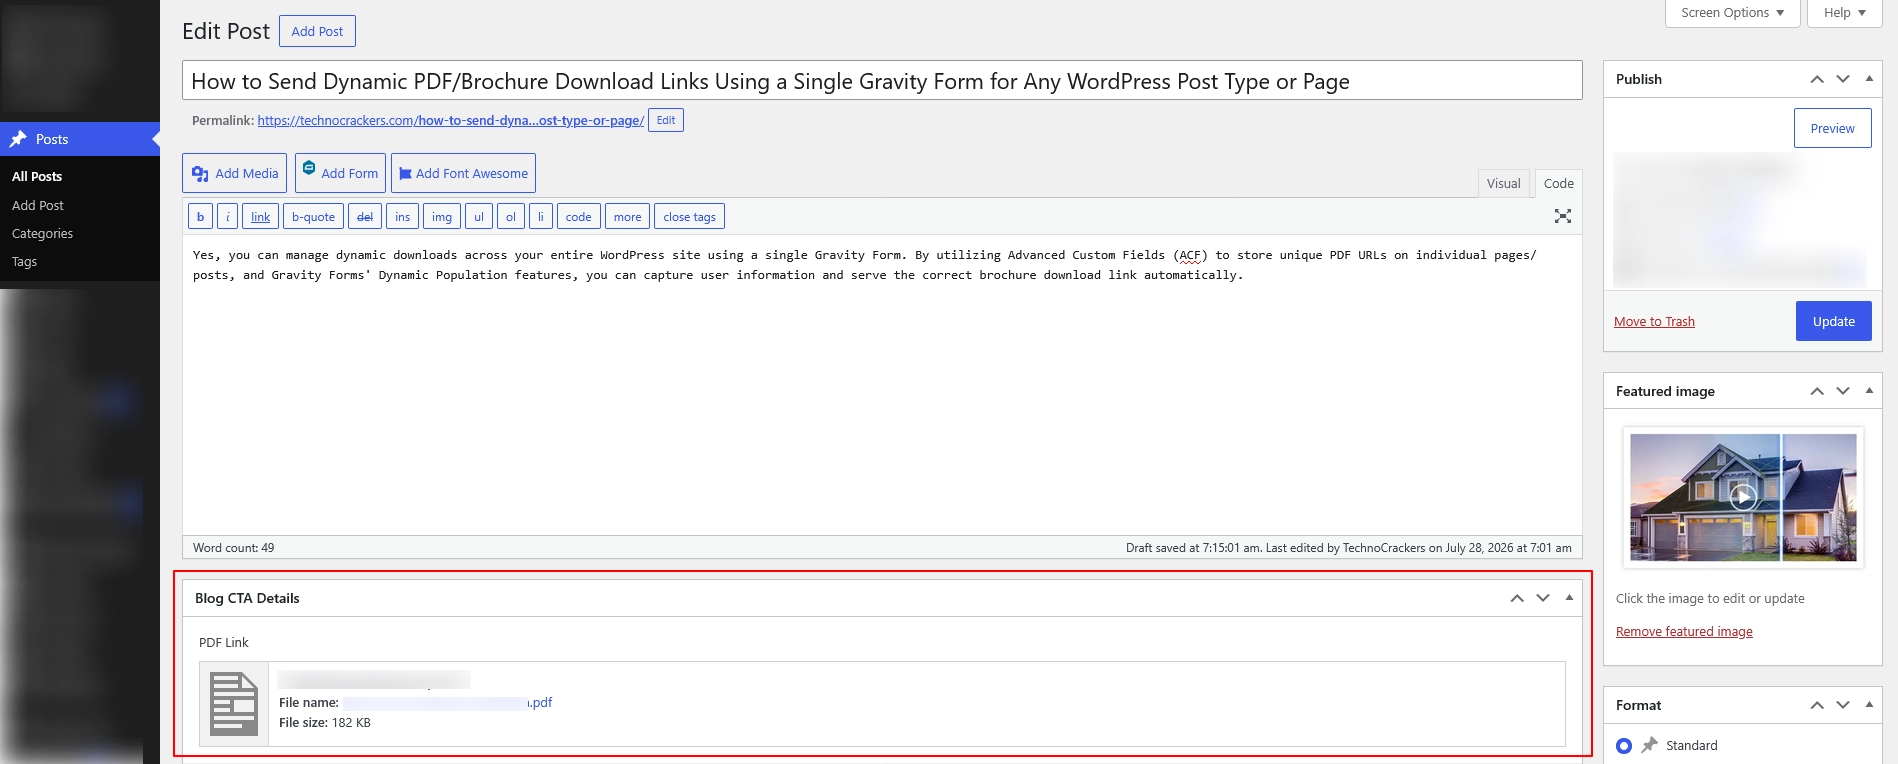Collapse the Featured image panel
The height and width of the screenshot is (764, 1898).
(1869, 391)
